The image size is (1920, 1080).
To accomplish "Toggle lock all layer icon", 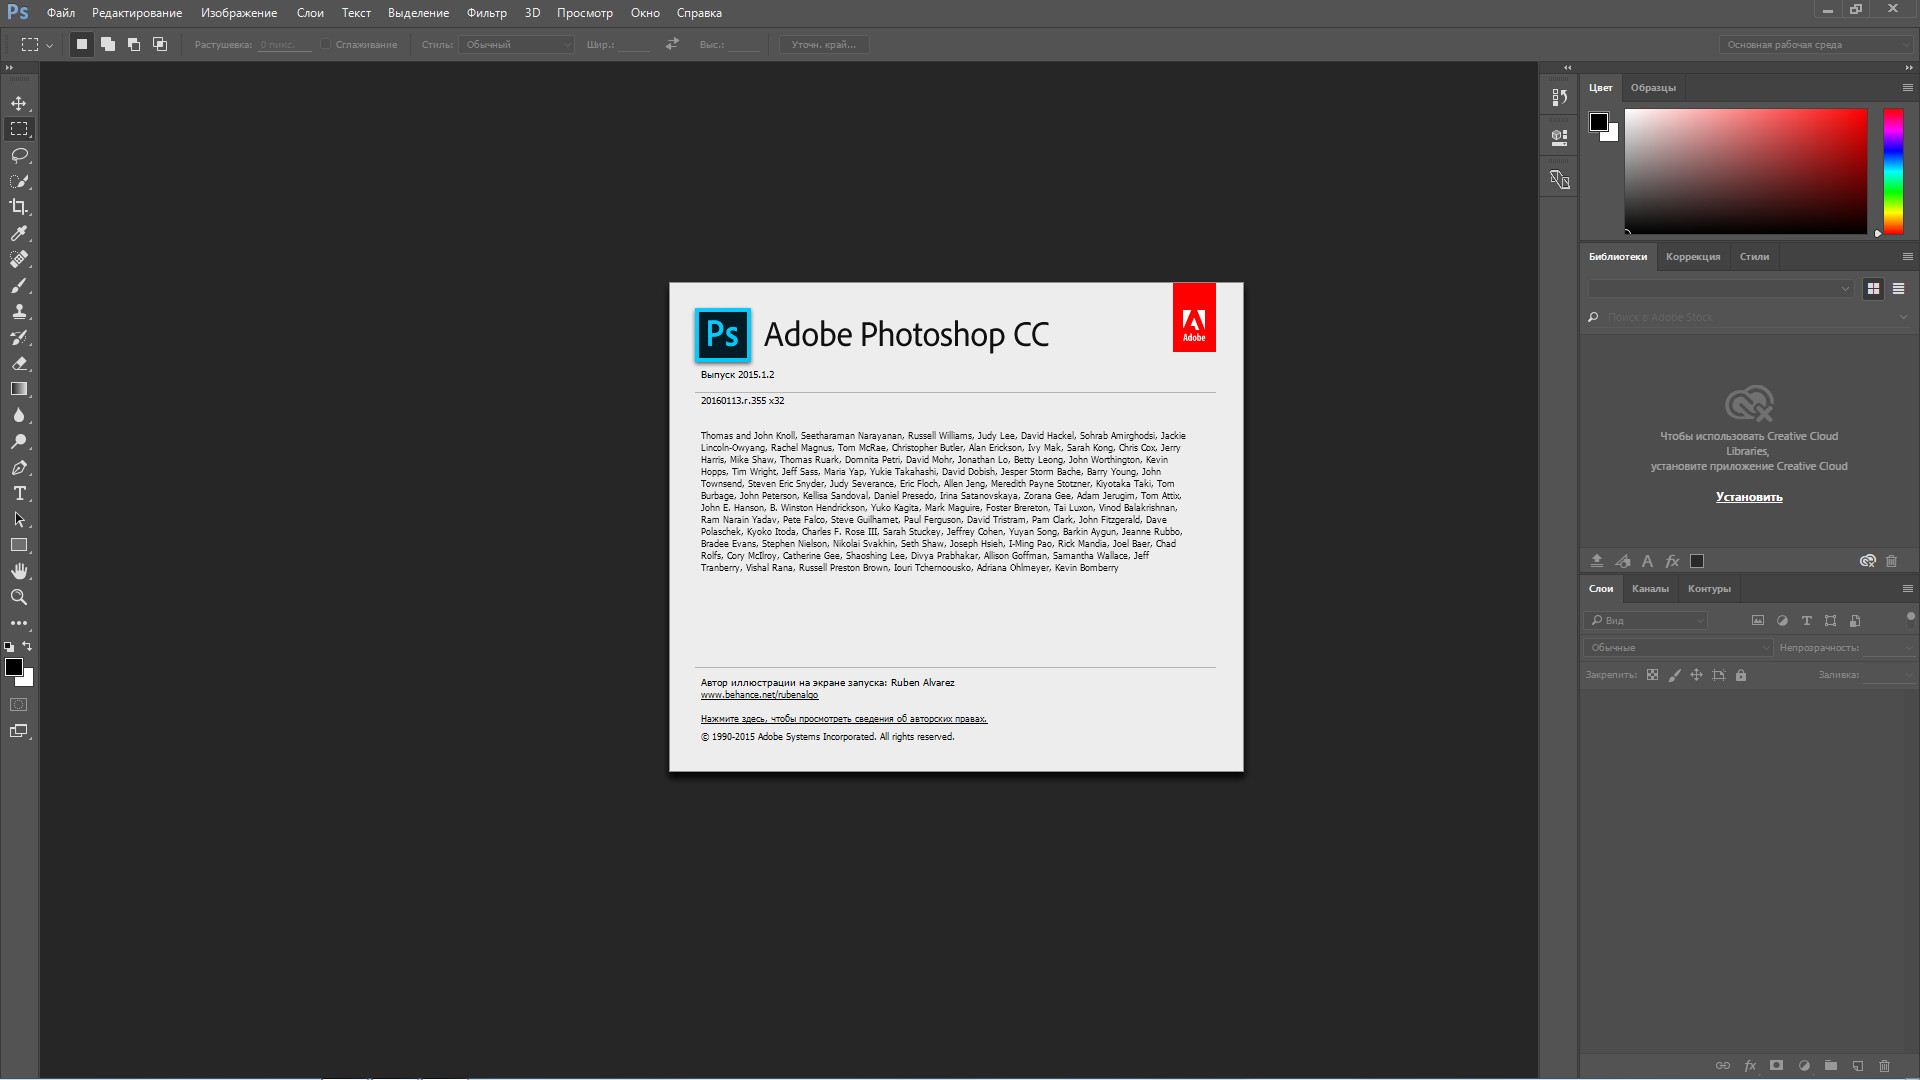I will click(x=1741, y=675).
